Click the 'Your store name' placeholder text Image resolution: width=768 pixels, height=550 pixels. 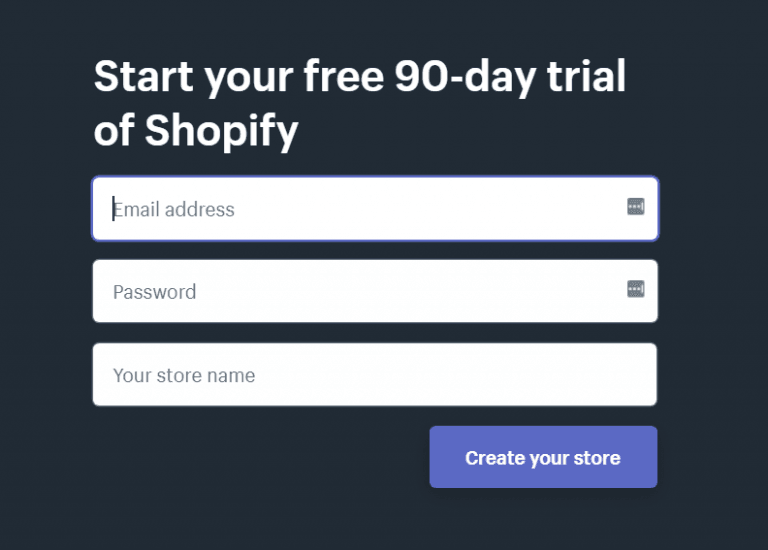pyautogui.click(x=184, y=376)
